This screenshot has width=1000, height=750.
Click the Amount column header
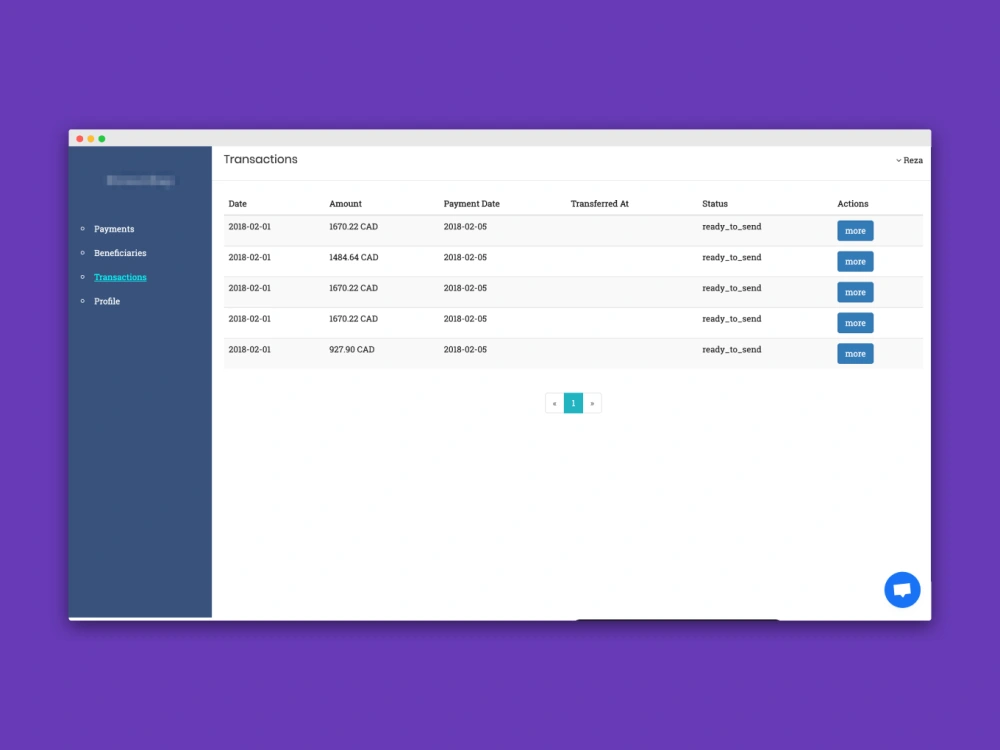(x=345, y=203)
